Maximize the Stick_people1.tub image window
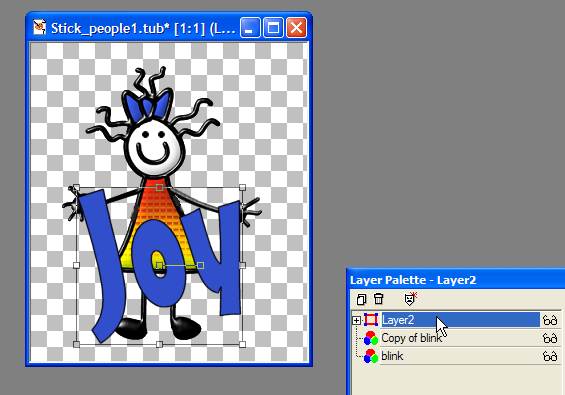 click(273, 27)
